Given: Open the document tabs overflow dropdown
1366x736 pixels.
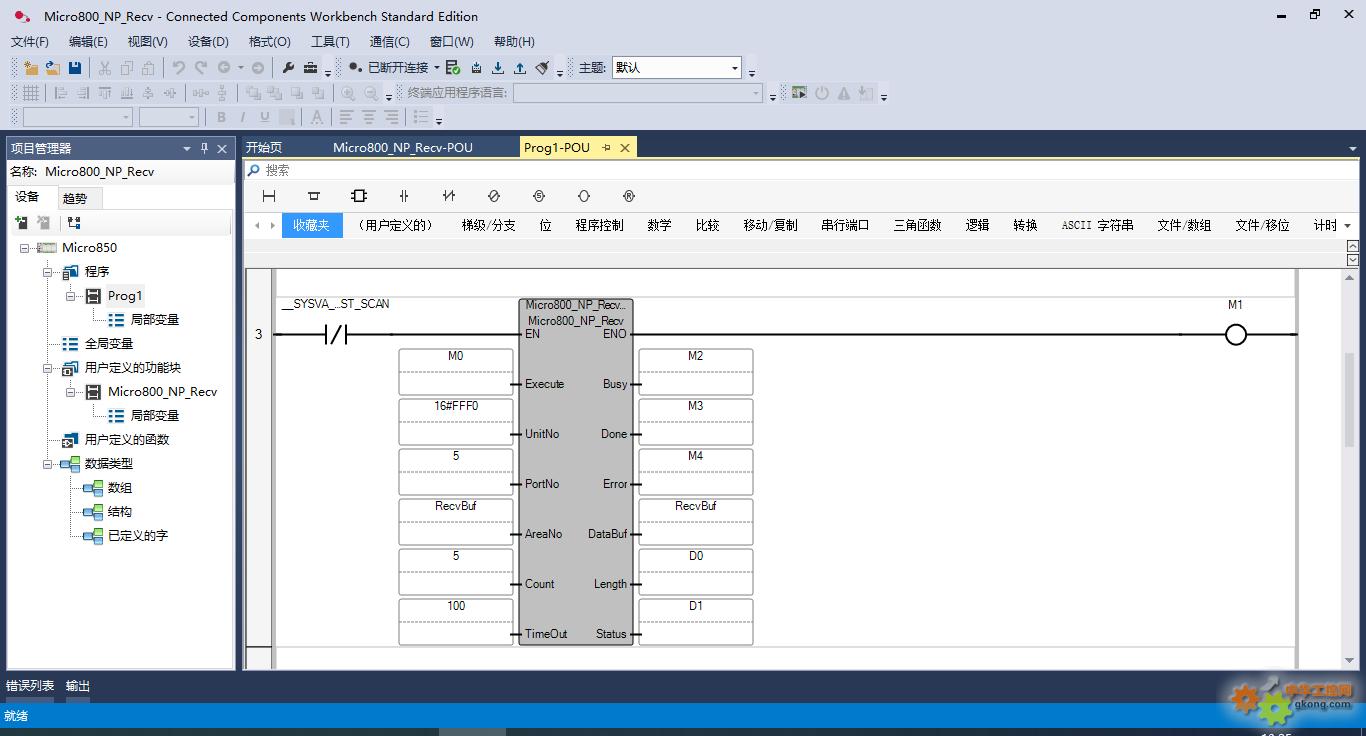Looking at the screenshot, I should 1352,148.
